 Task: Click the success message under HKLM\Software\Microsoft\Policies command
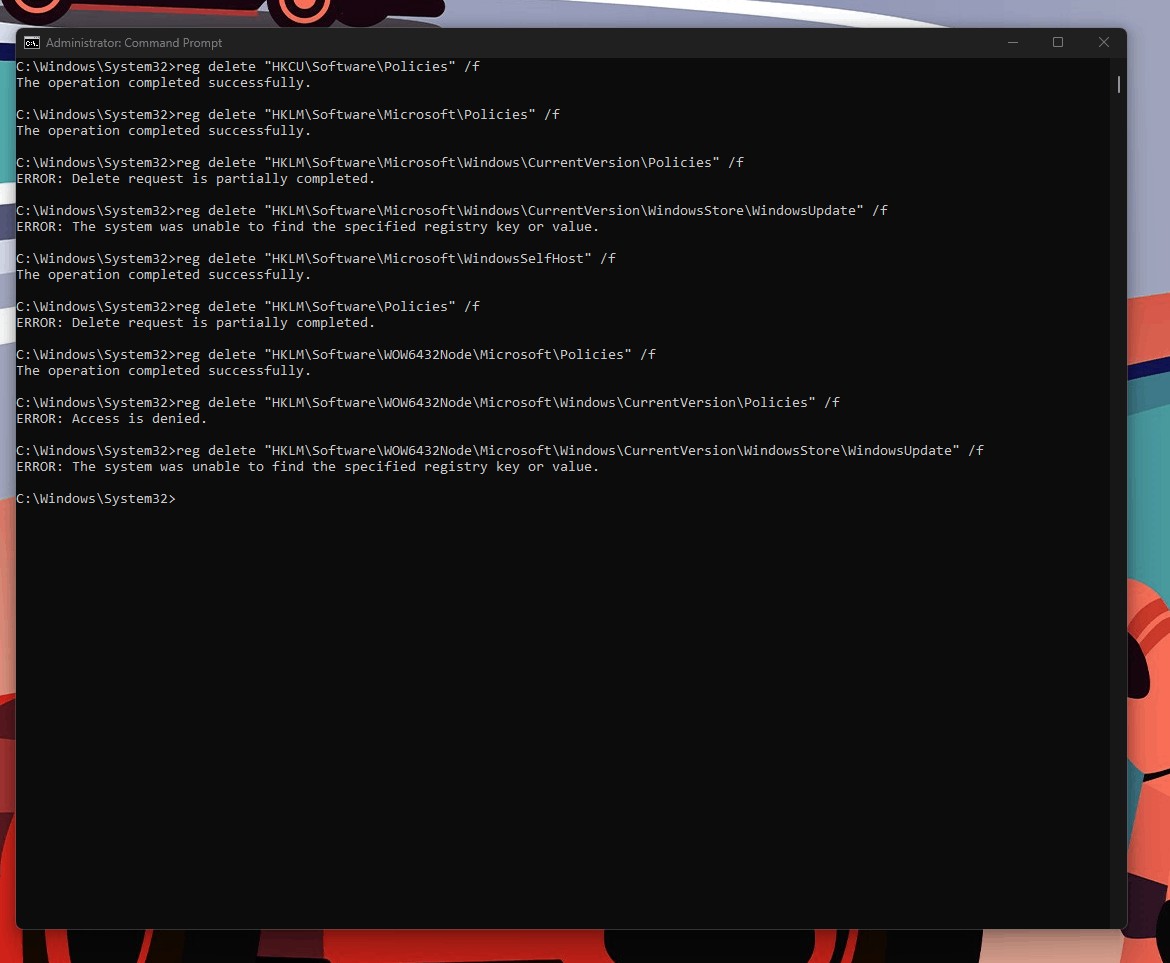163,131
